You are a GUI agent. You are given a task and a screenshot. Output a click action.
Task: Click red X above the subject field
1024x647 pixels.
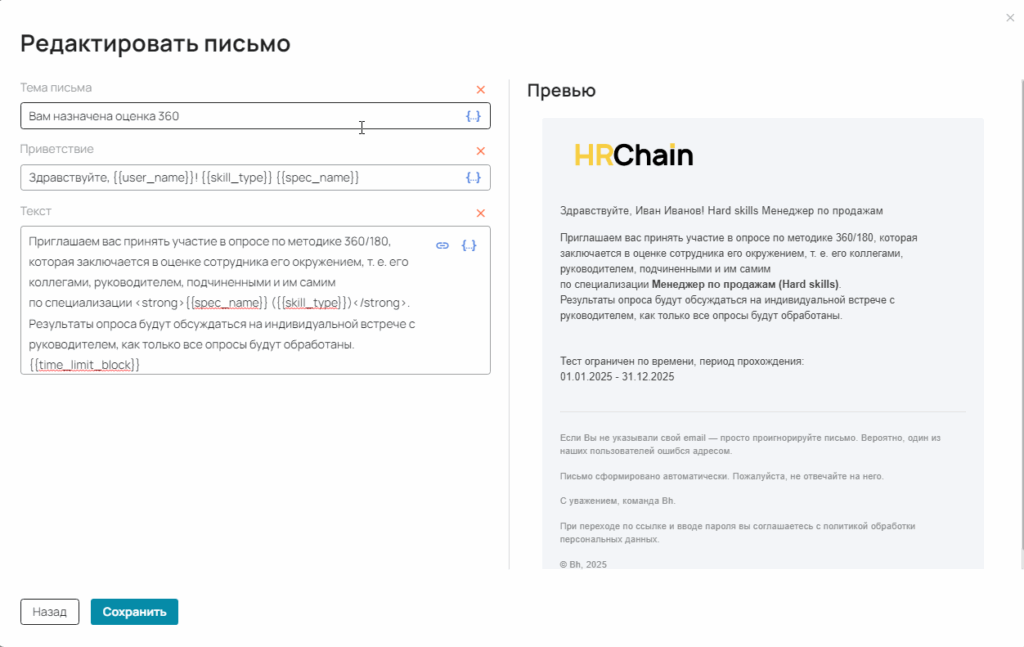480,90
